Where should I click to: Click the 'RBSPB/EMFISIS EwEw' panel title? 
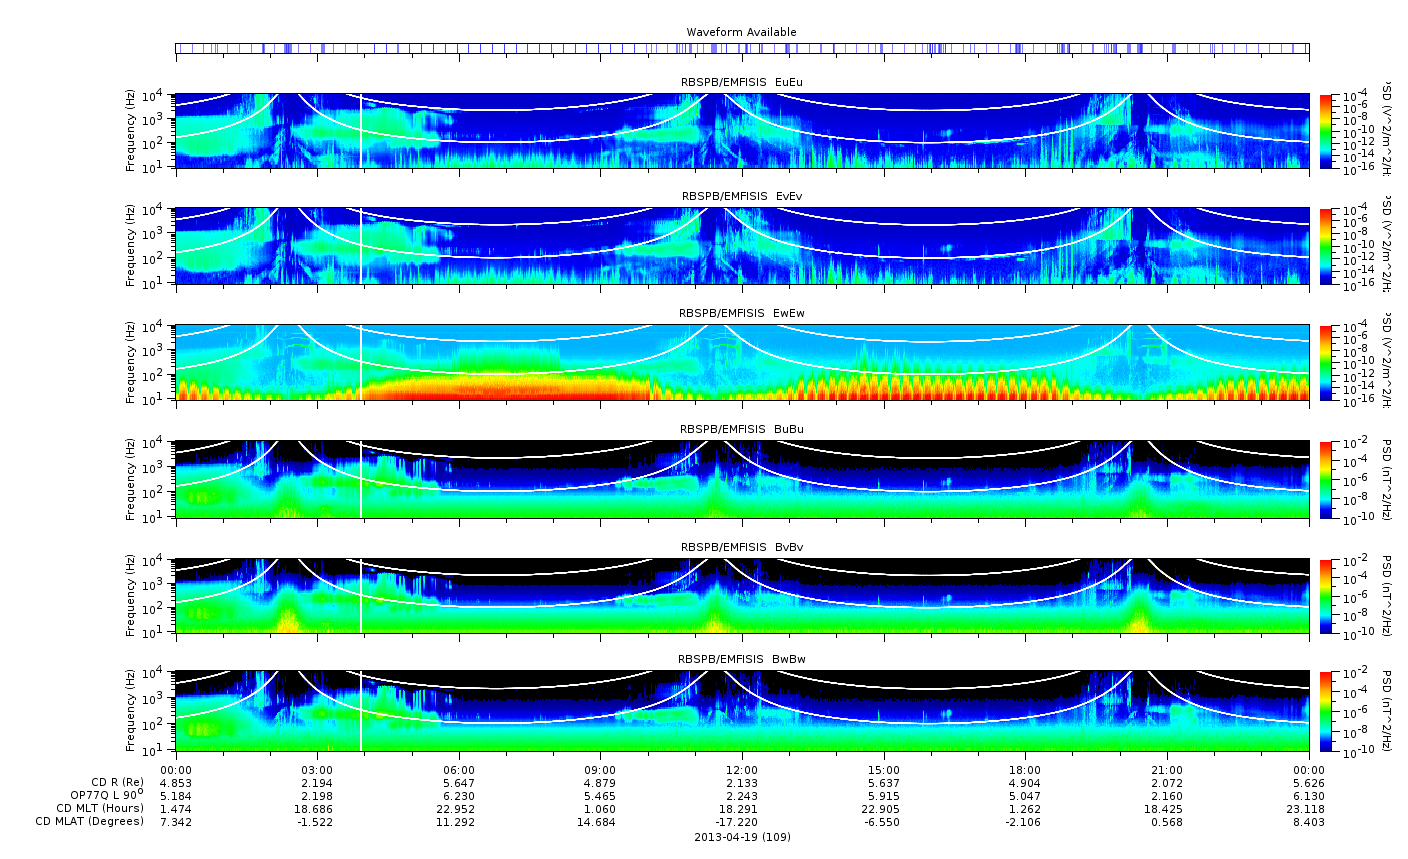(741, 313)
